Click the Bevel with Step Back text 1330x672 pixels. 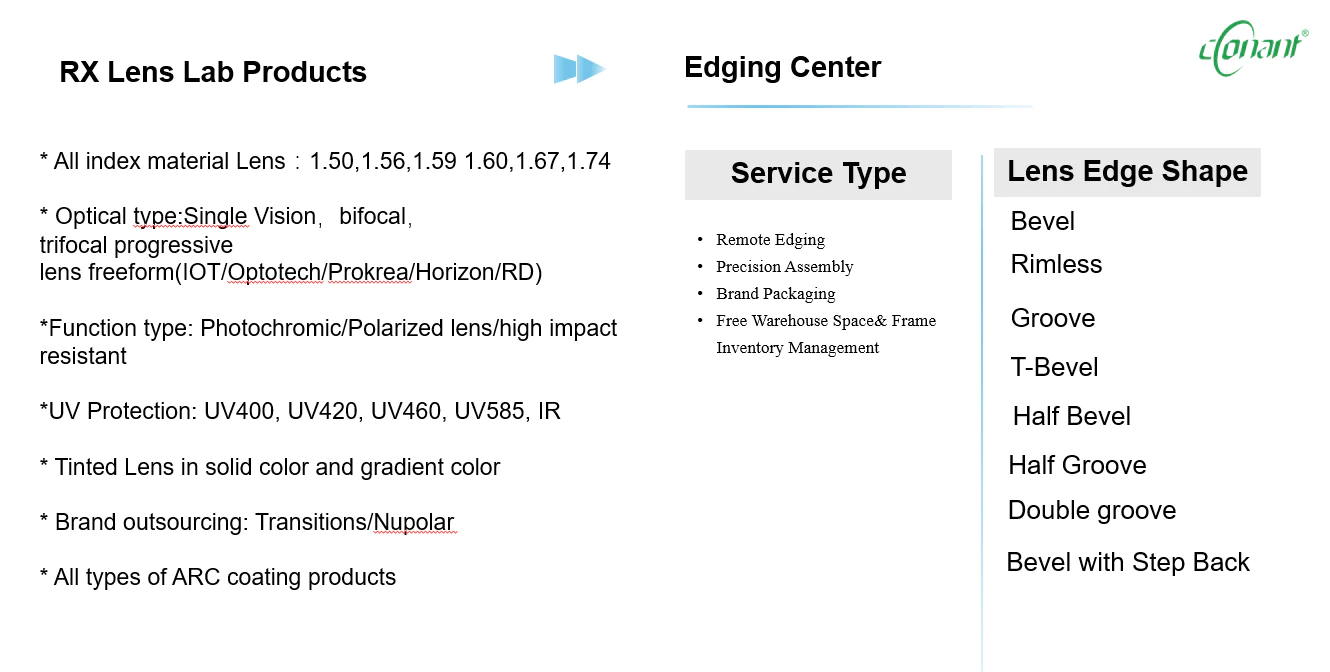[x=1128, y=562]
